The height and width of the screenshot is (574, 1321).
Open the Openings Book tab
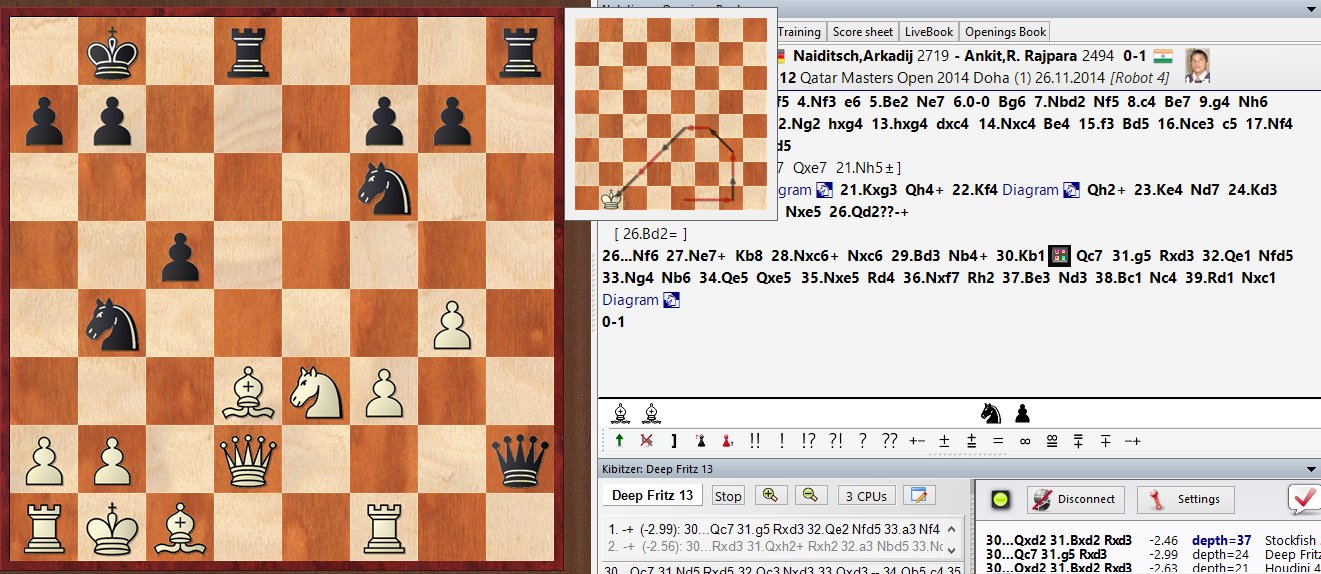click(x=1005, y=32)
